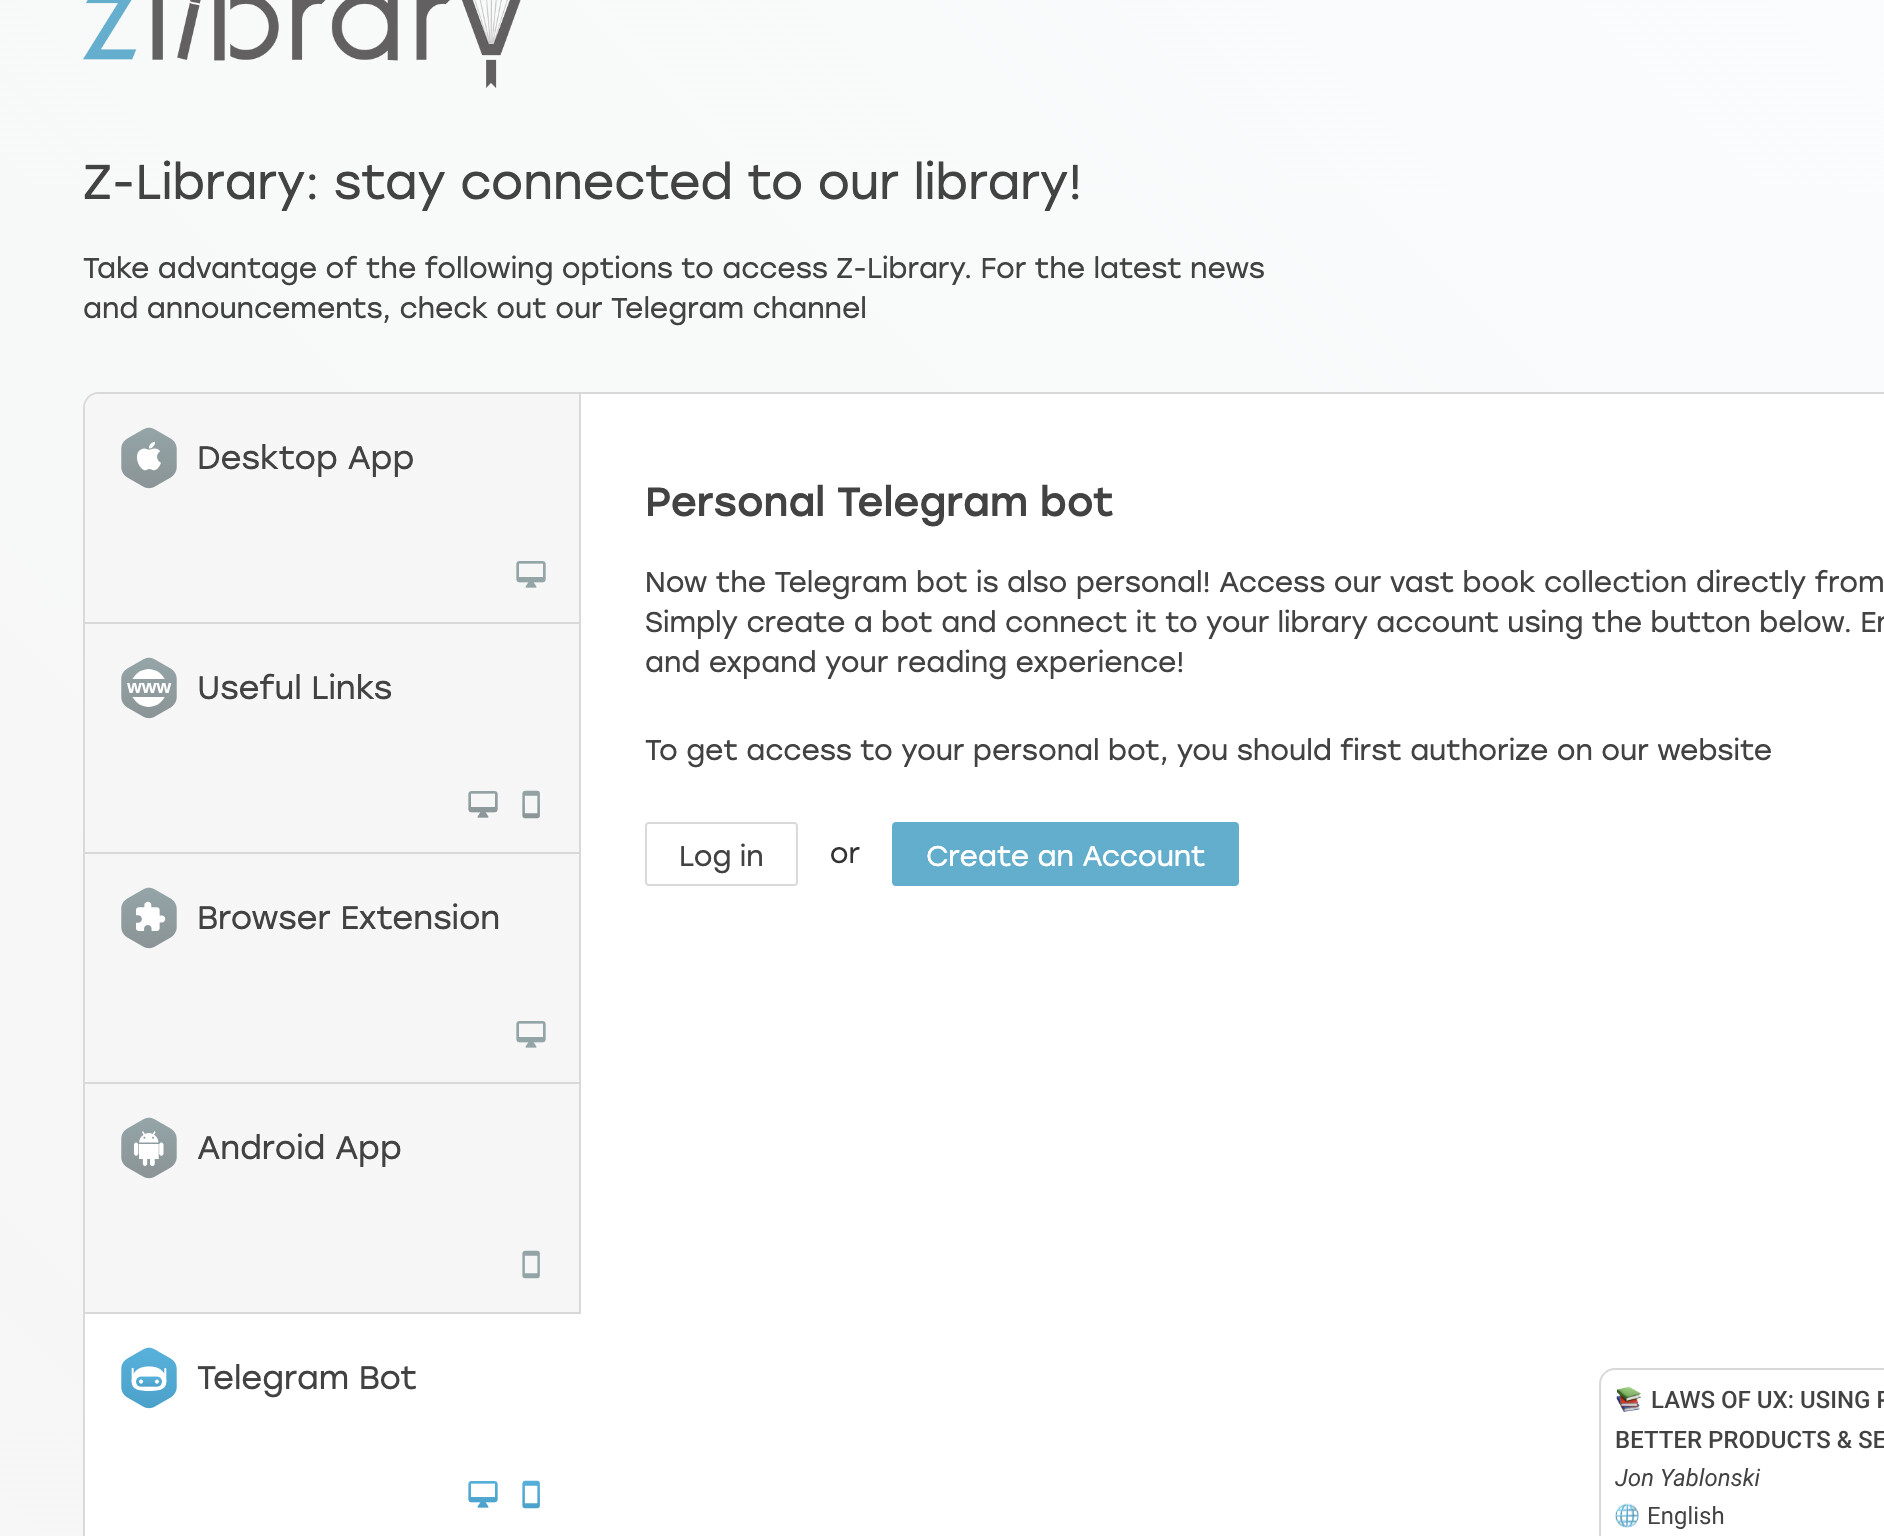Click the Apple hexagon icon for Desktop App
This screenshot has width=1884, height=1536.
click(x=149, y=458)
